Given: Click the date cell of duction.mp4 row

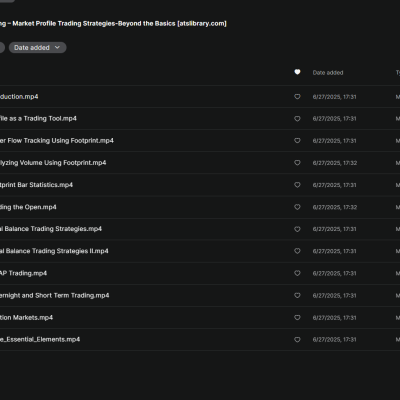Looking at the screenshot, I should click(334, 97).
